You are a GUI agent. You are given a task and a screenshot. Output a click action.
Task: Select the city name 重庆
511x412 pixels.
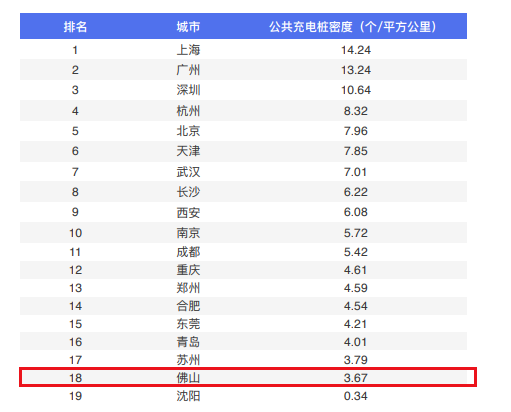tap(188, 270)
